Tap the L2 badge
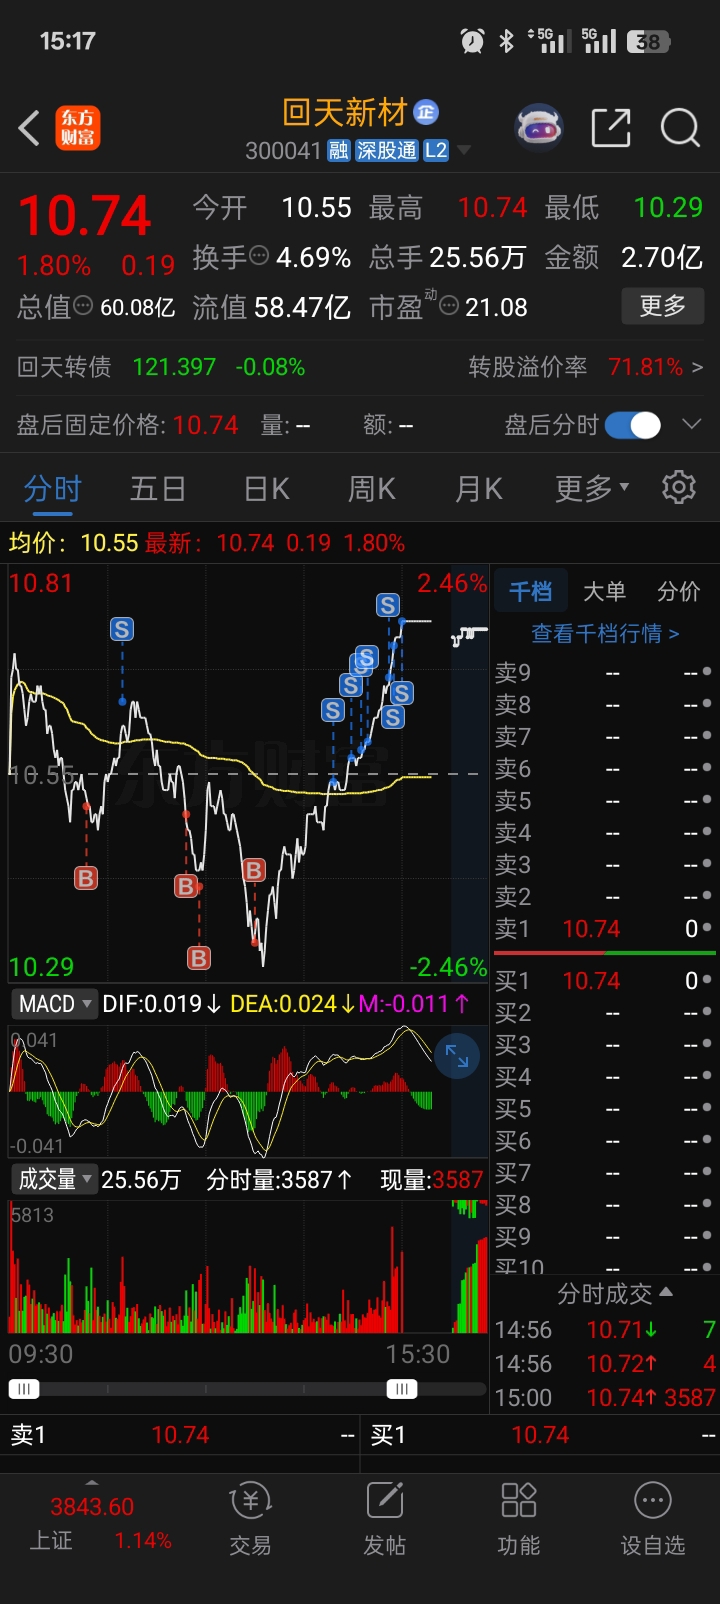 click(436, 151)
